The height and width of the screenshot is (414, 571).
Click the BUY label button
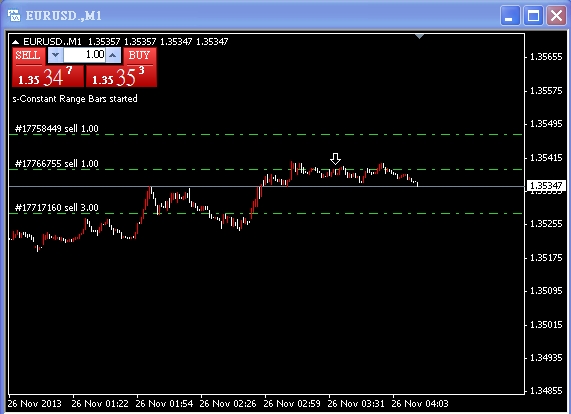click(140, 56)
